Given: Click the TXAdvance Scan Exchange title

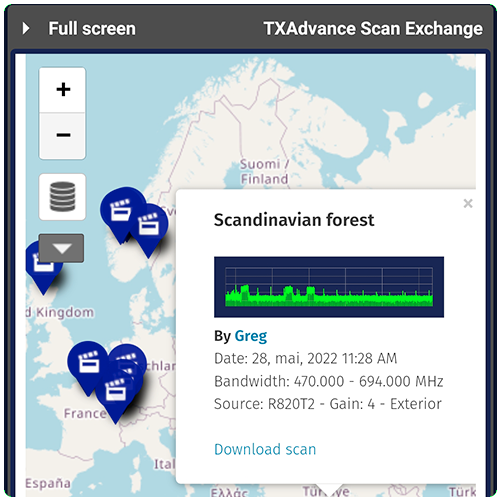Looking at the screenshot, I should tap(373, 28).
